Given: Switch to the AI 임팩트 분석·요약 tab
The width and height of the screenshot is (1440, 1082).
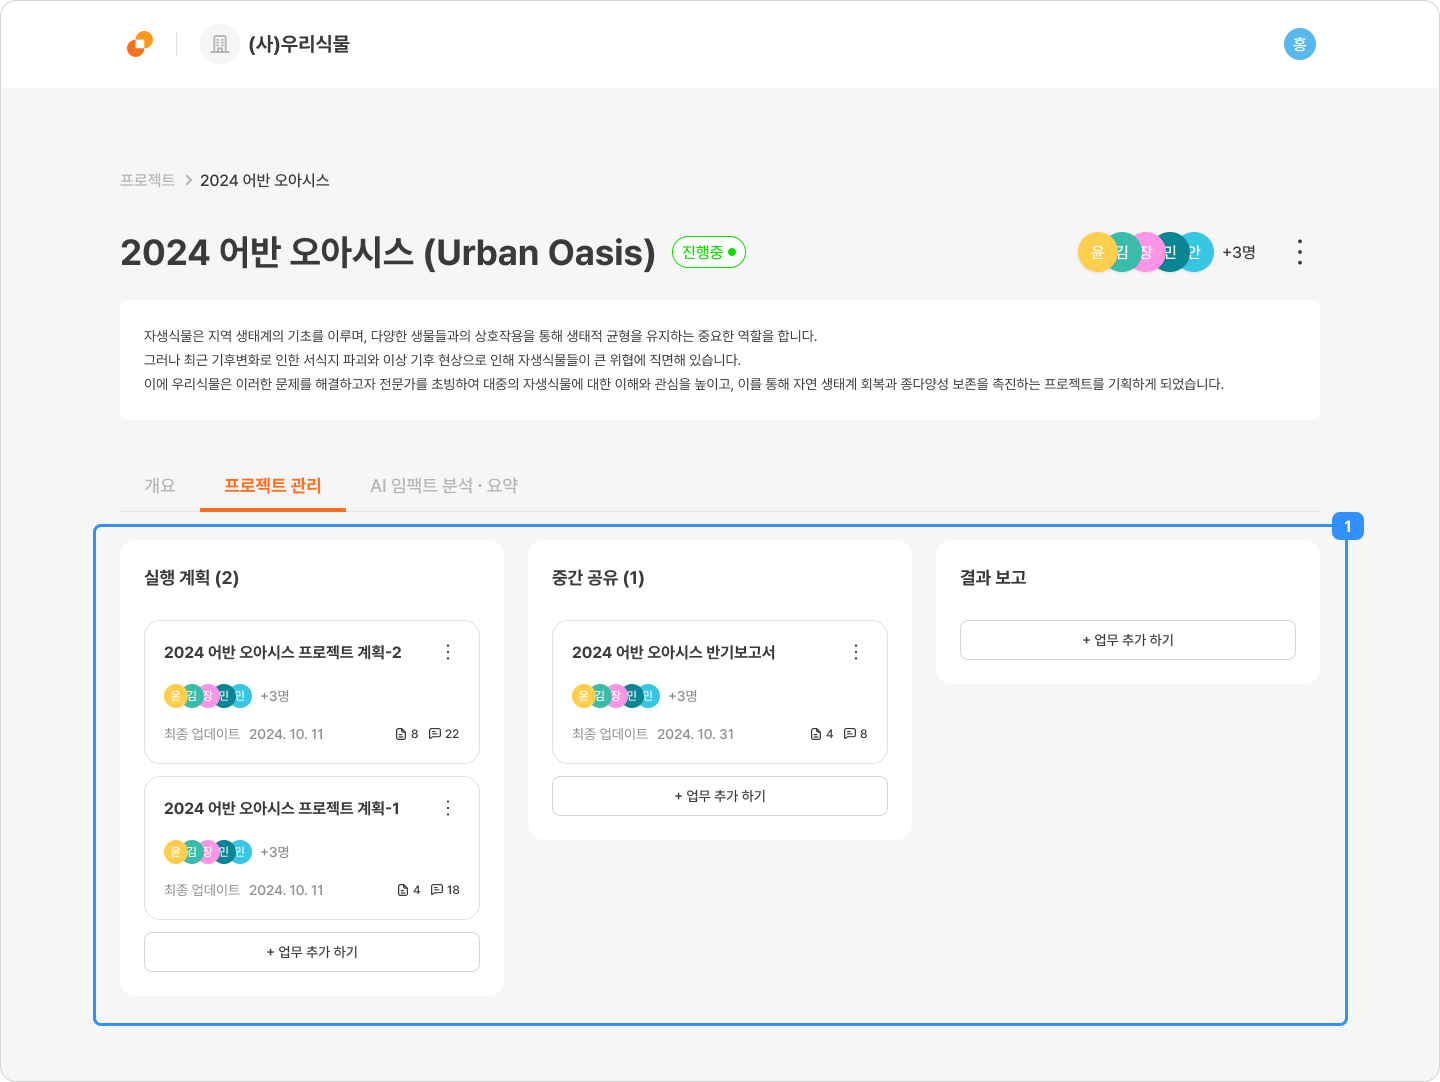Looking at the screenshot, I should pos(444,486).
